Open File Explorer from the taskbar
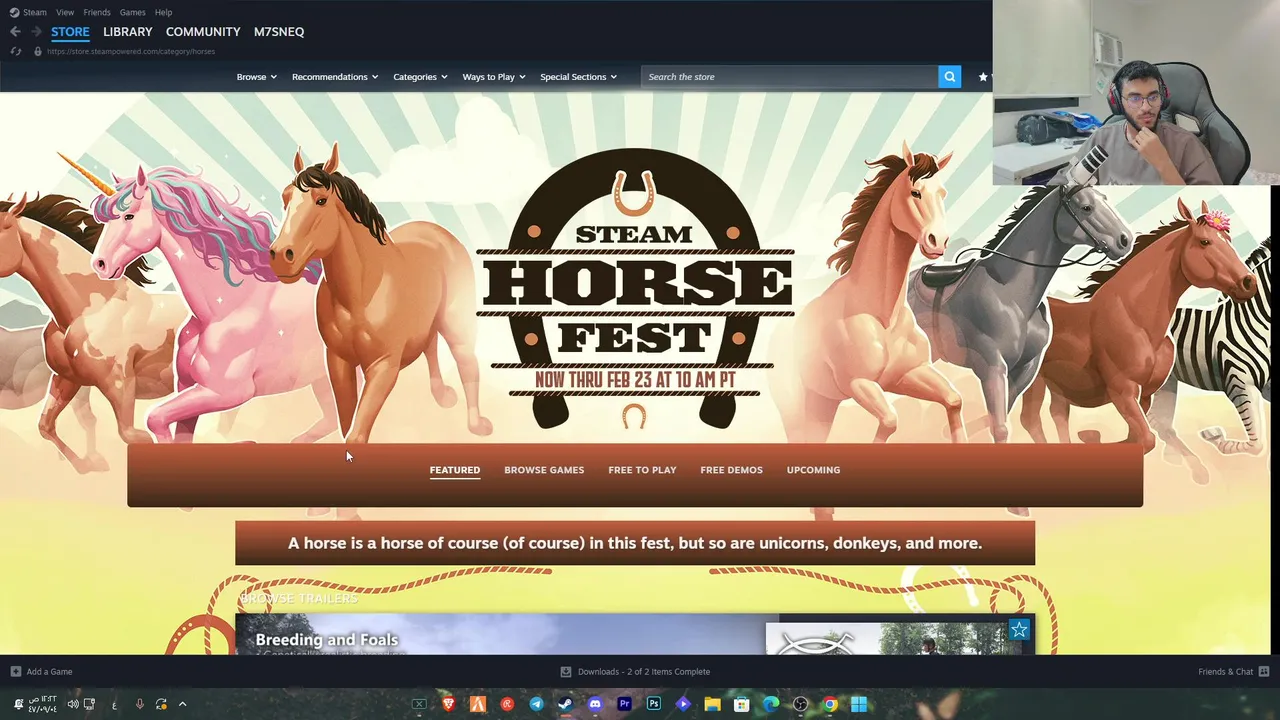Screen dimensions: 1280x720 [712, 704]
